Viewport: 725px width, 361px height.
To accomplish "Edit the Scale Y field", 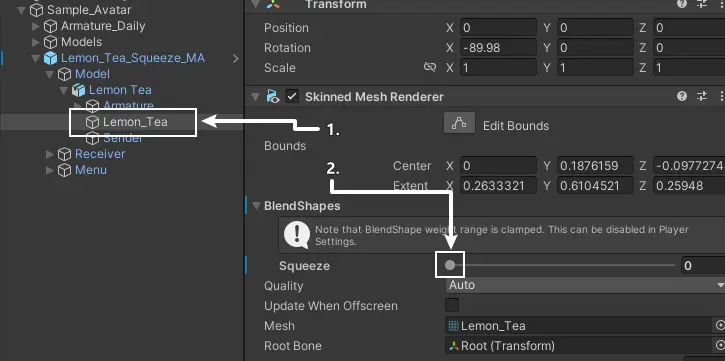I will (595, 67).
